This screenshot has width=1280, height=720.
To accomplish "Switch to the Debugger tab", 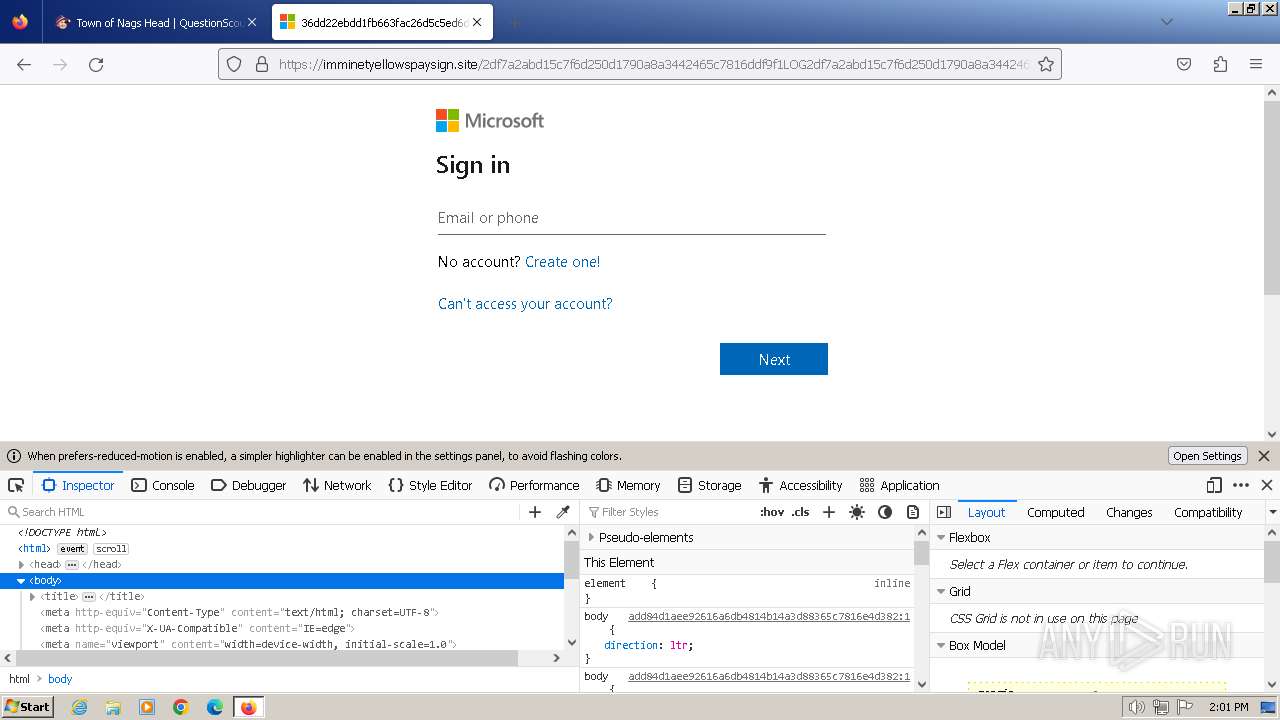I will 249,485.
